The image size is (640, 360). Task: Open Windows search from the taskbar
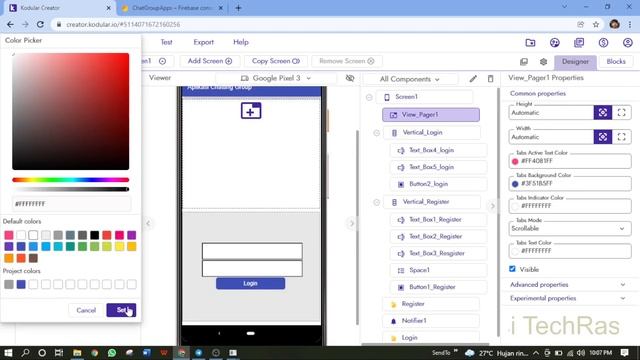point(25,353)
